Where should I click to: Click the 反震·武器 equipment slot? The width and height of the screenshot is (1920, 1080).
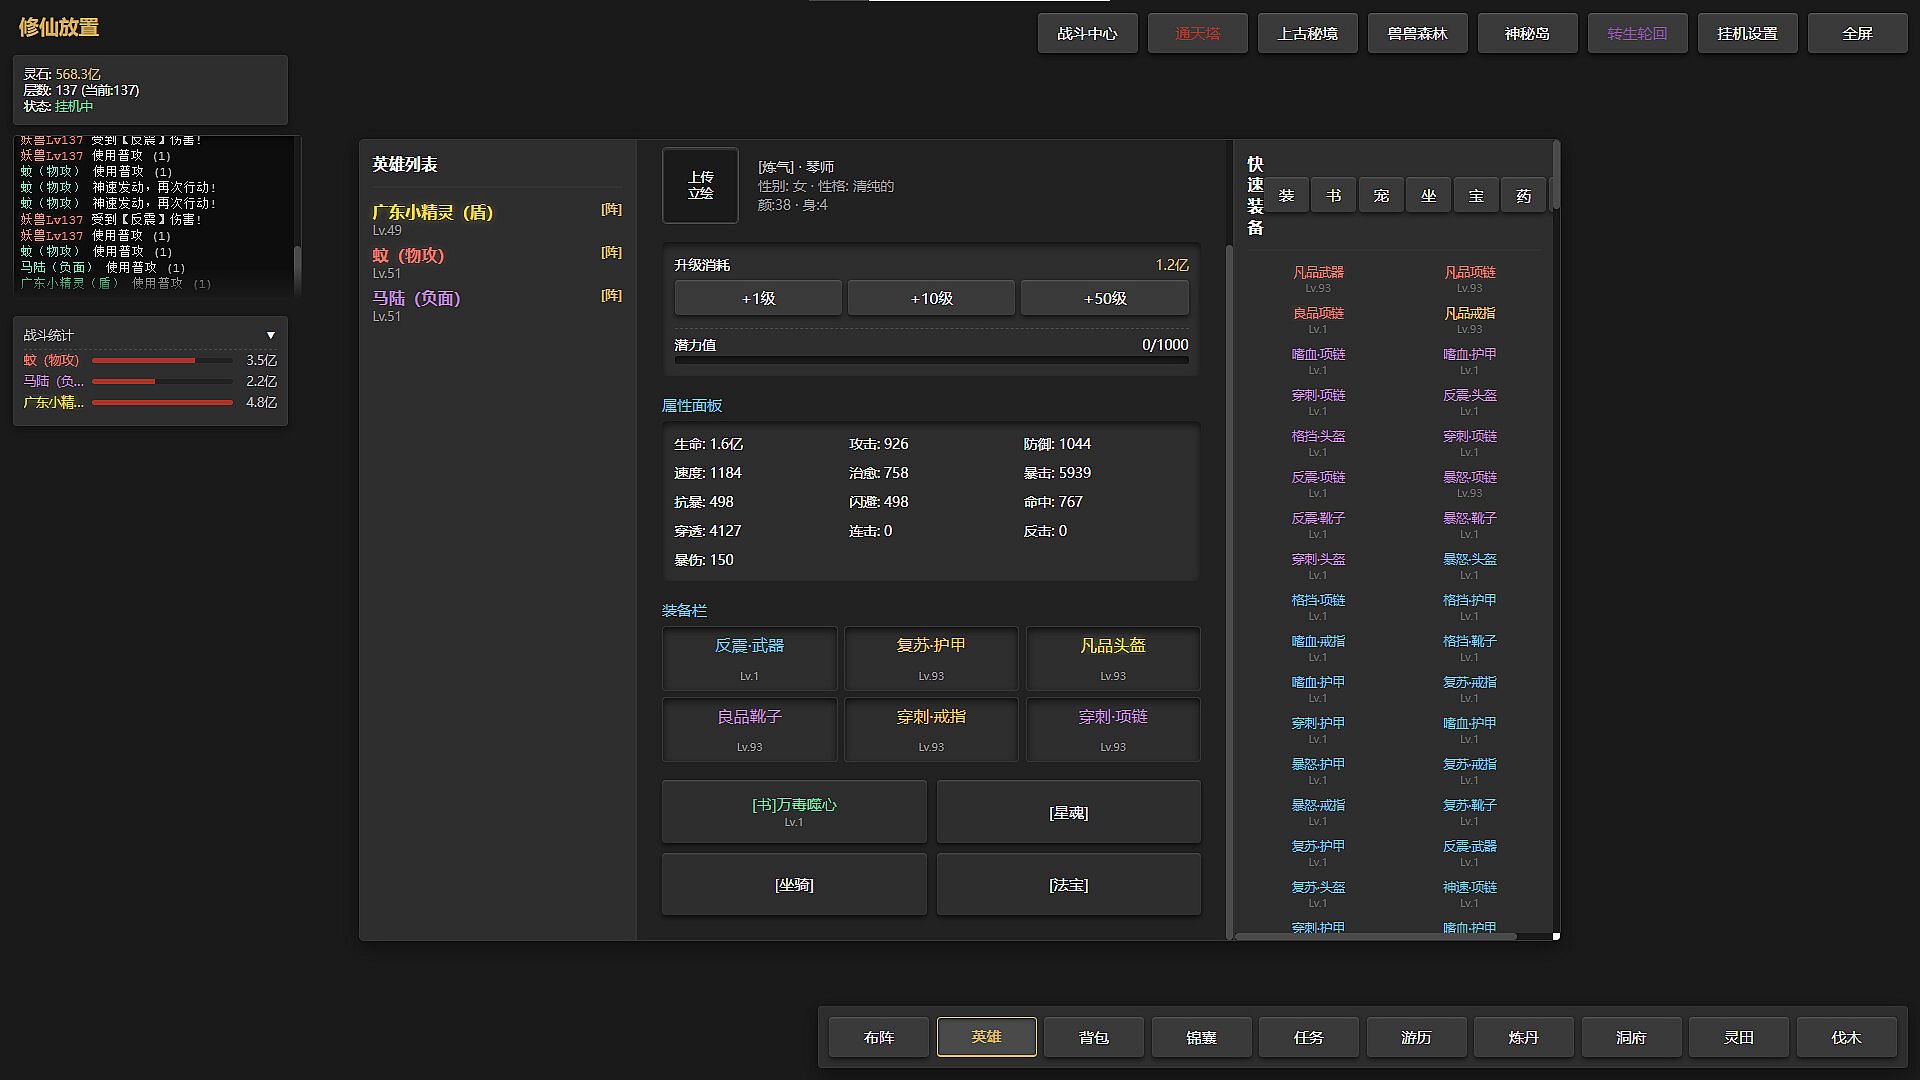point(749,658)
